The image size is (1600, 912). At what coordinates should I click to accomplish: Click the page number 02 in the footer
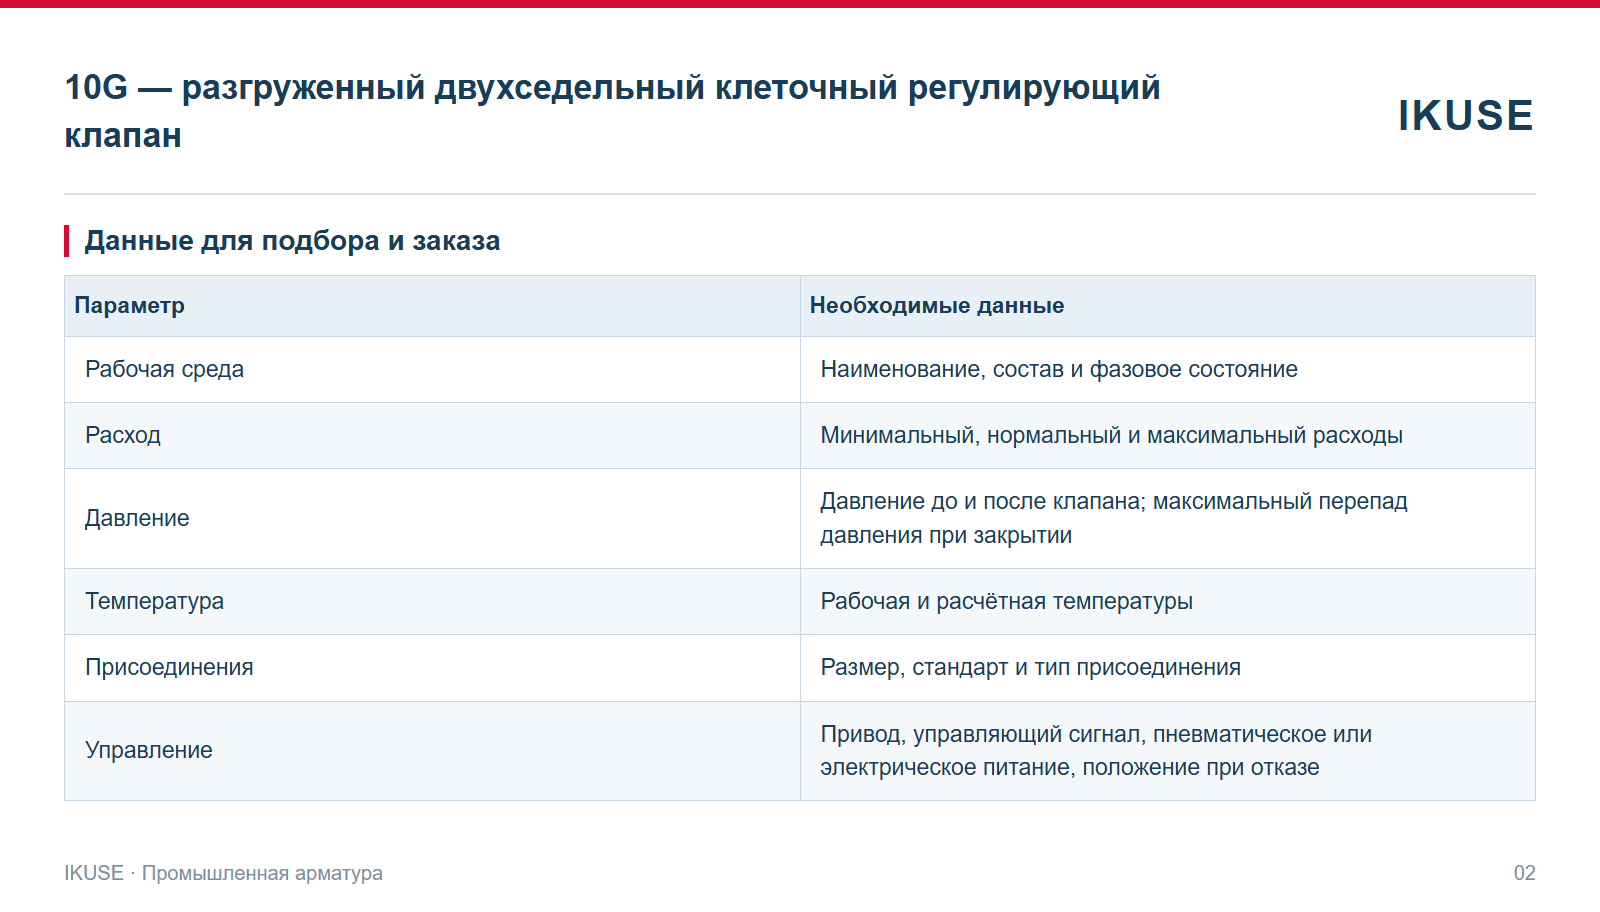click(1524, 873)
